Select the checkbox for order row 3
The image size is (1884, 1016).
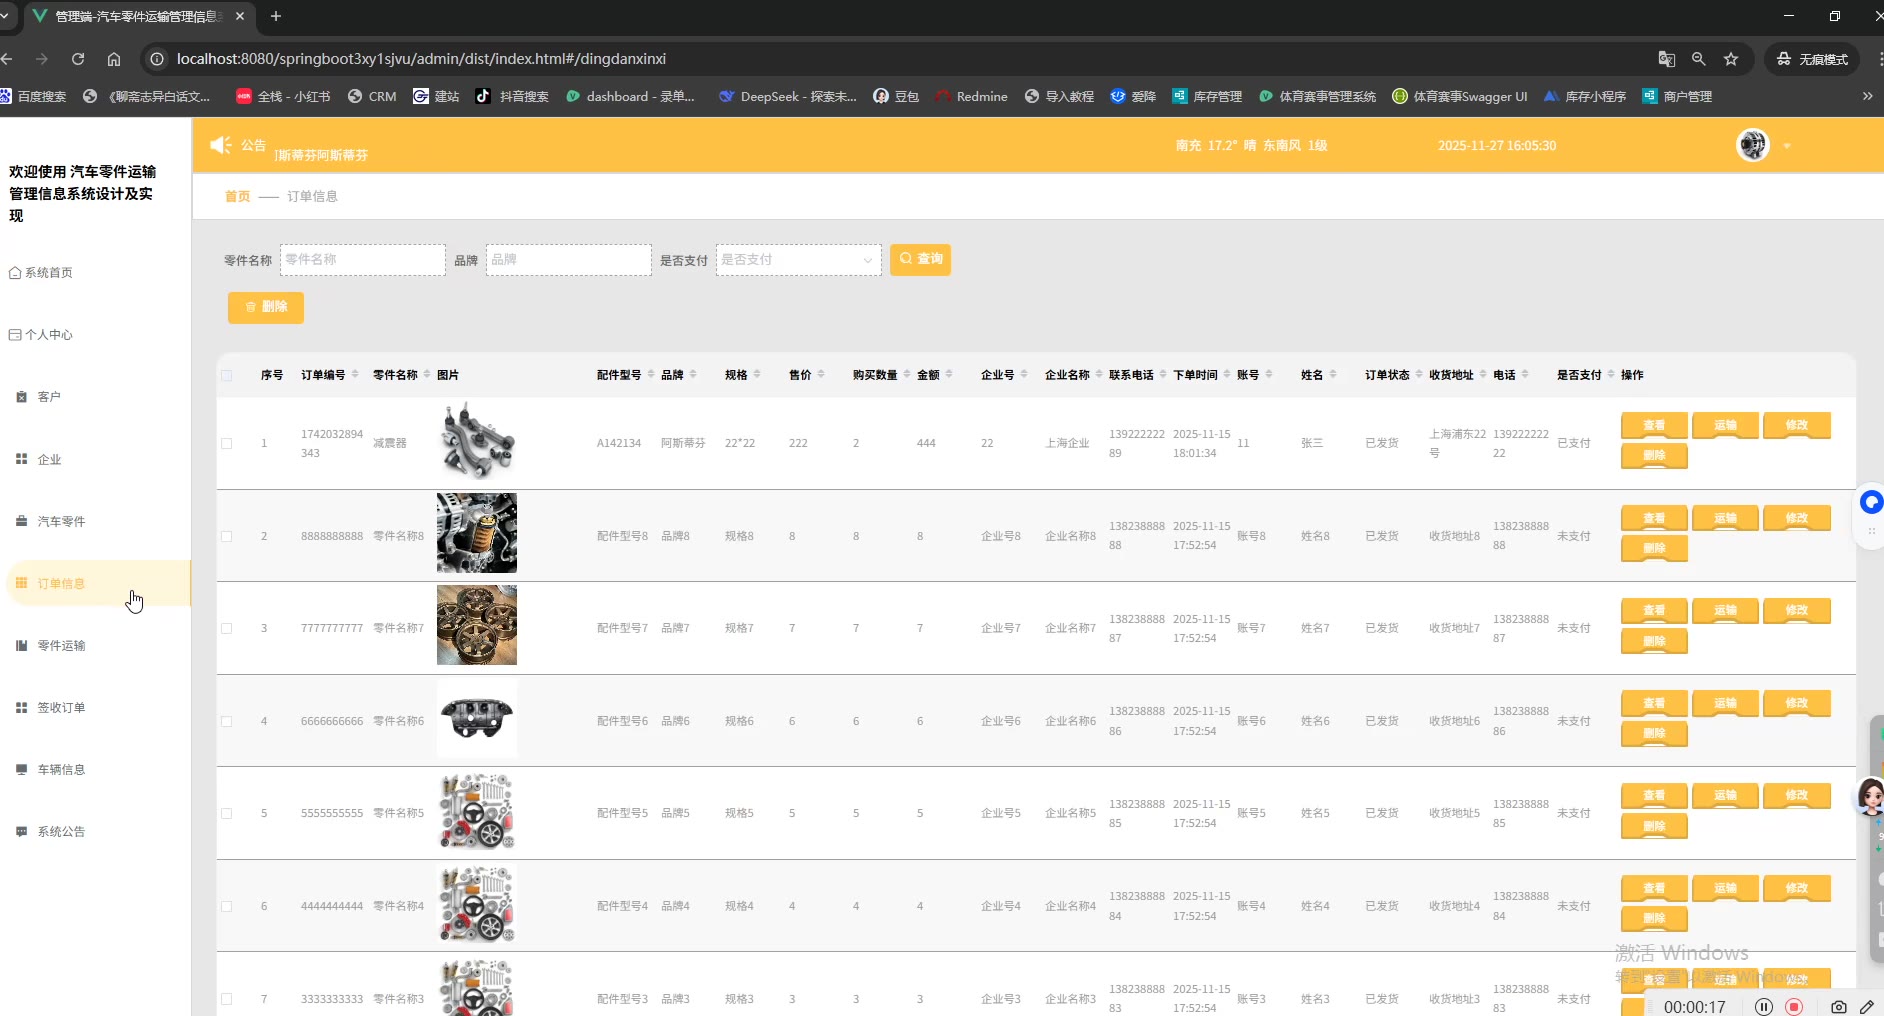coord(227,628)
